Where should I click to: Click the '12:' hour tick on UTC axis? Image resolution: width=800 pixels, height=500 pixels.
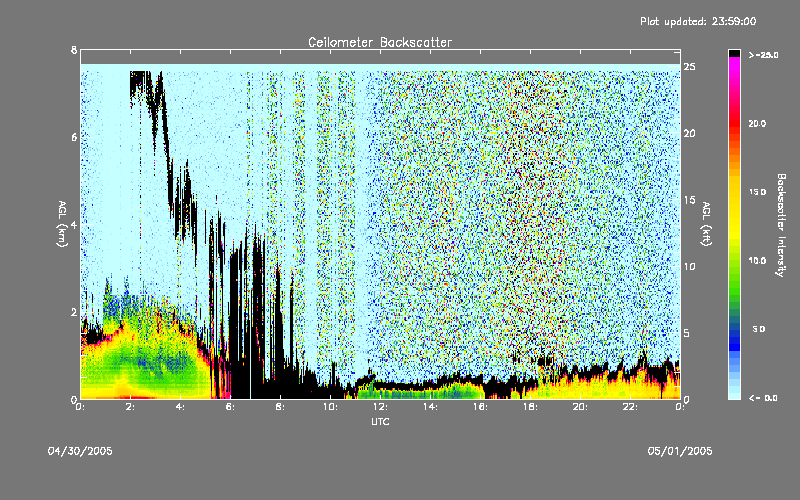pos(380,407)
